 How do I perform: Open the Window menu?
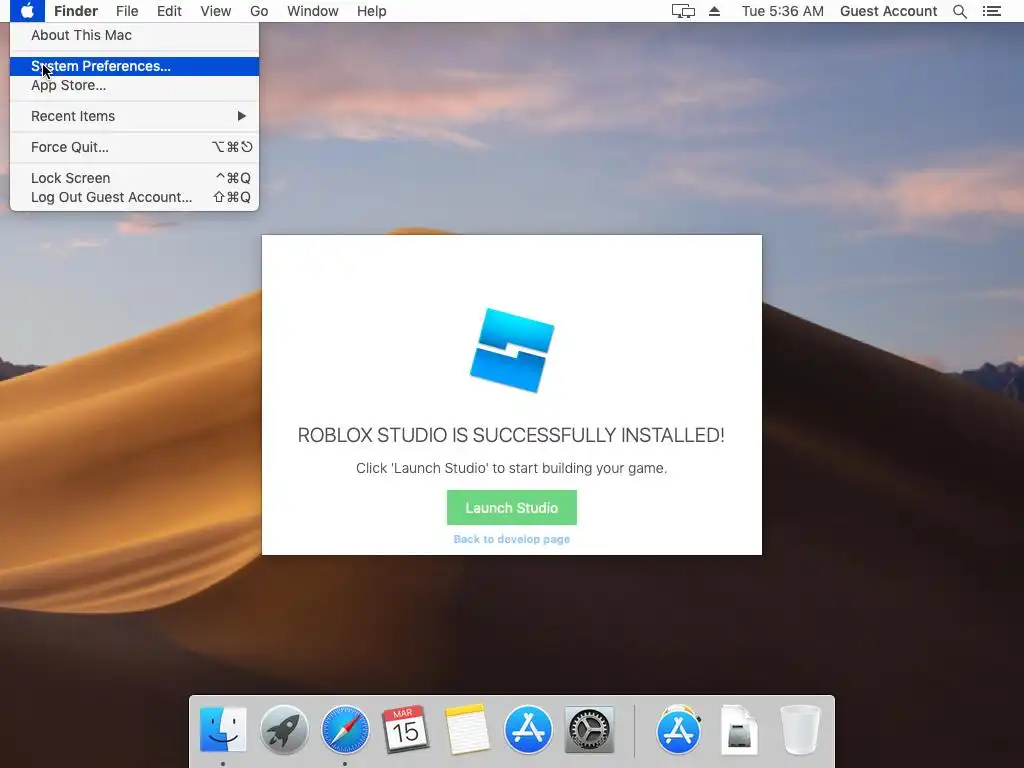coord(313,11)
